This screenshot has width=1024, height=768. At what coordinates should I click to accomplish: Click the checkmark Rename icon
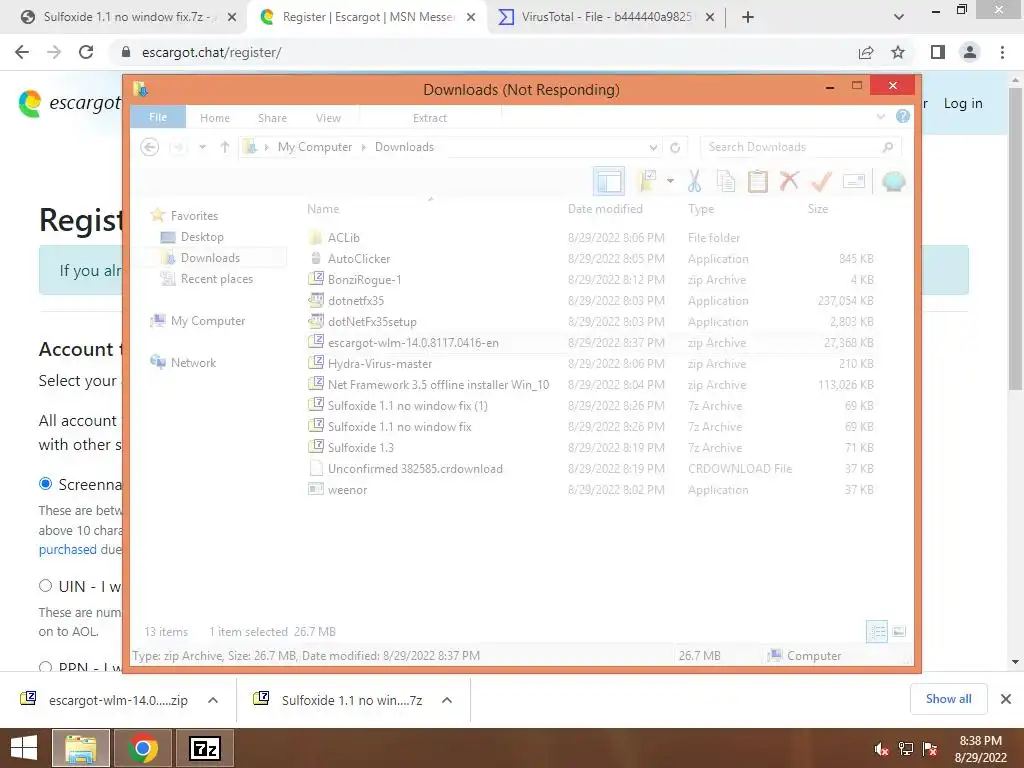coord(822,181)
